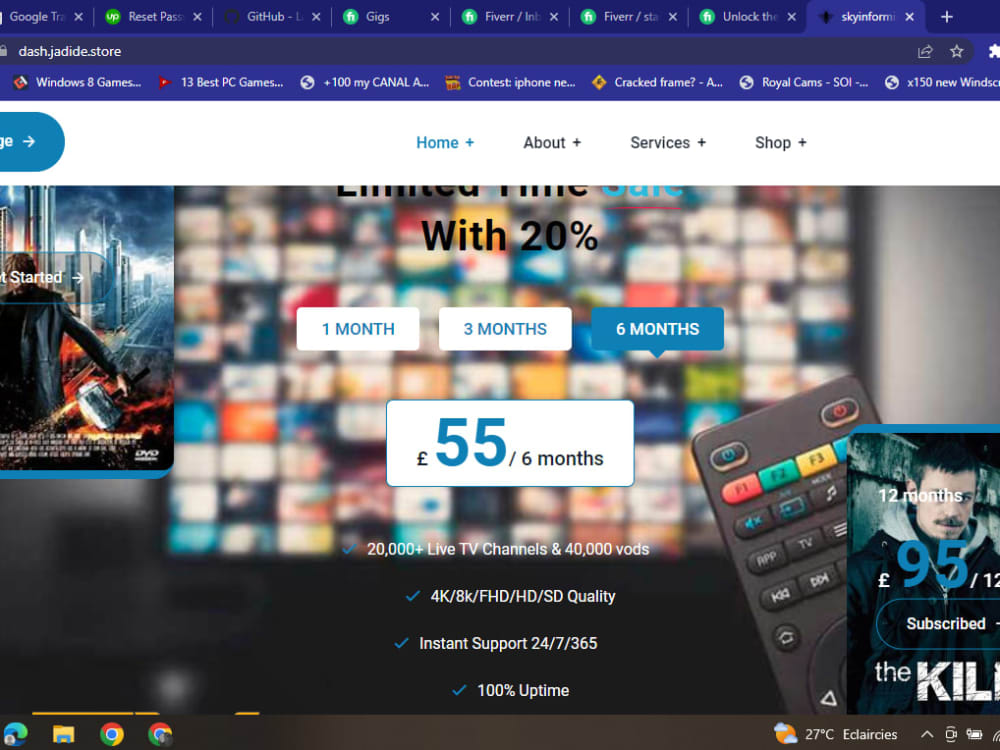Click the battery tray icon
The width and height of the screenshot is (1000, 750).
click(x=974, y=735)
